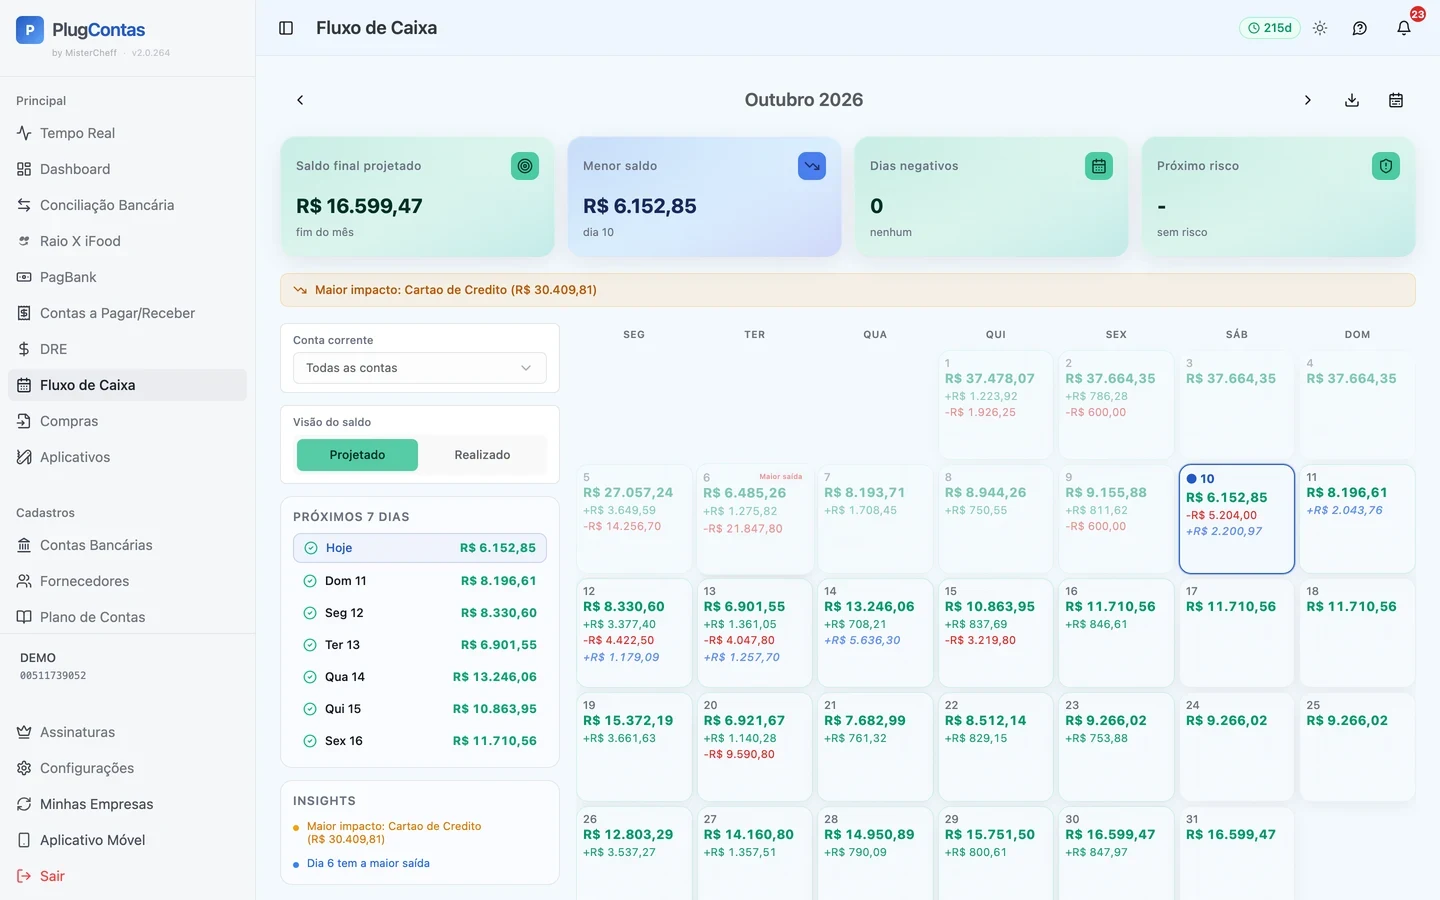Click the 215d trial badge
The image size is (1440, 900).
(x=1270, y=28)
